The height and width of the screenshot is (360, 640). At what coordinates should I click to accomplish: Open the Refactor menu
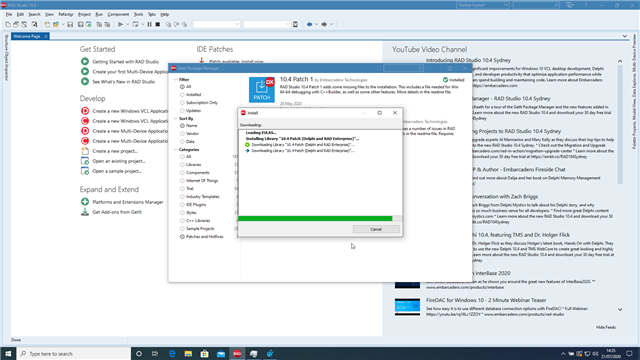[65, 14]
